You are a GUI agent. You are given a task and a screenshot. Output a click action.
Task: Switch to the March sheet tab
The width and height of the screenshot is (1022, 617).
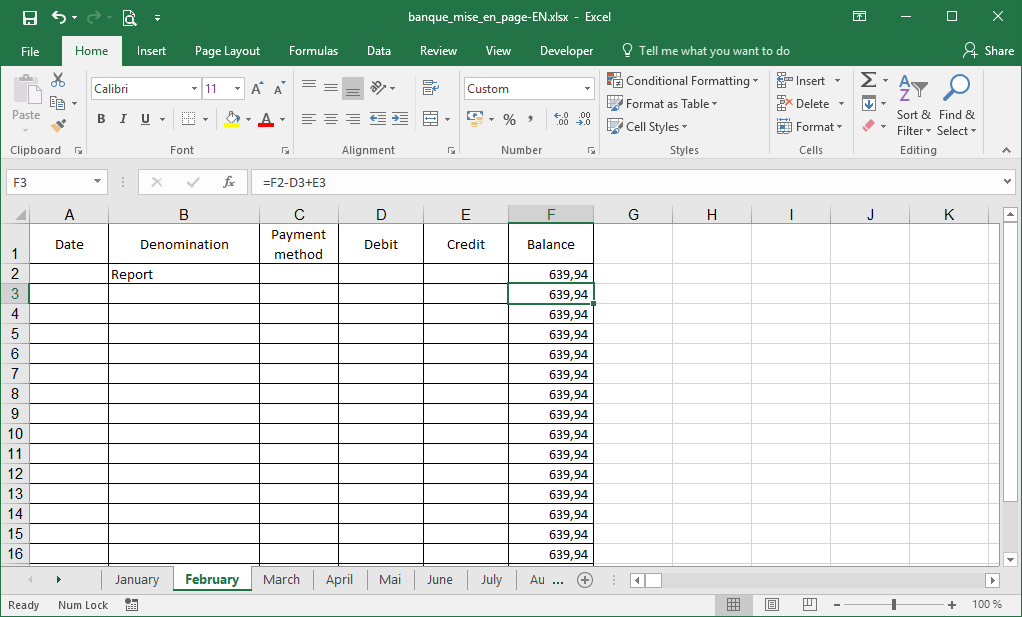pos(281,580)
